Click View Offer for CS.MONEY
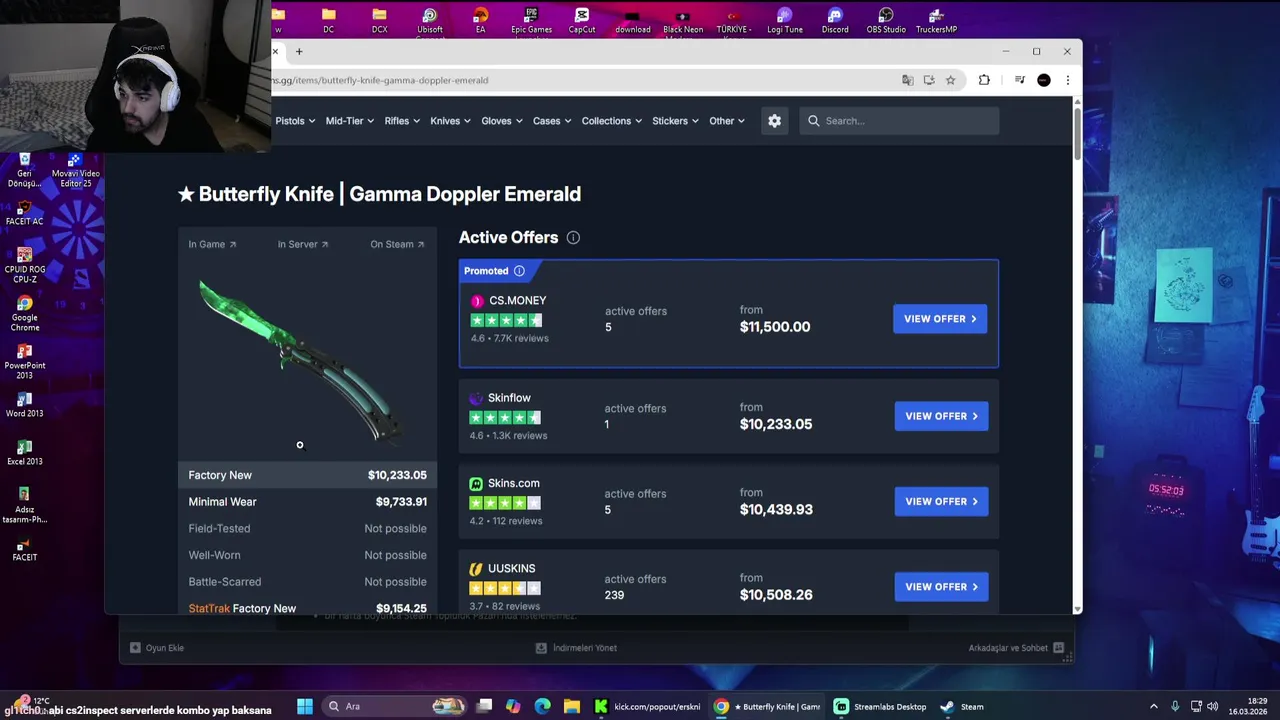This screenshot has width=1280, height=720. pyautogui.click(x=940, y=319)
